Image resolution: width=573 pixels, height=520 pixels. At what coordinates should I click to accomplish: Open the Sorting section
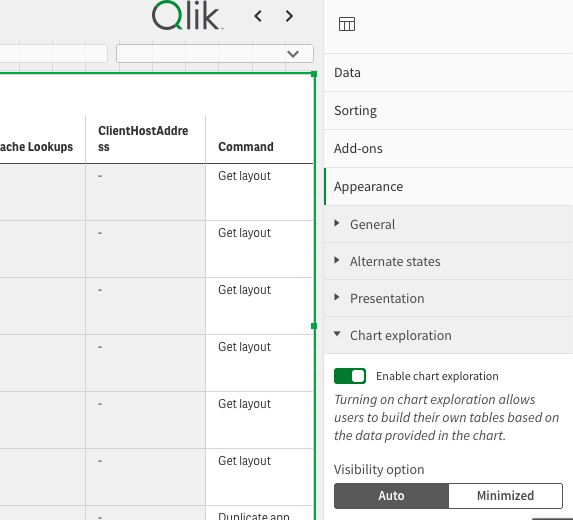[x=448, y=111]
